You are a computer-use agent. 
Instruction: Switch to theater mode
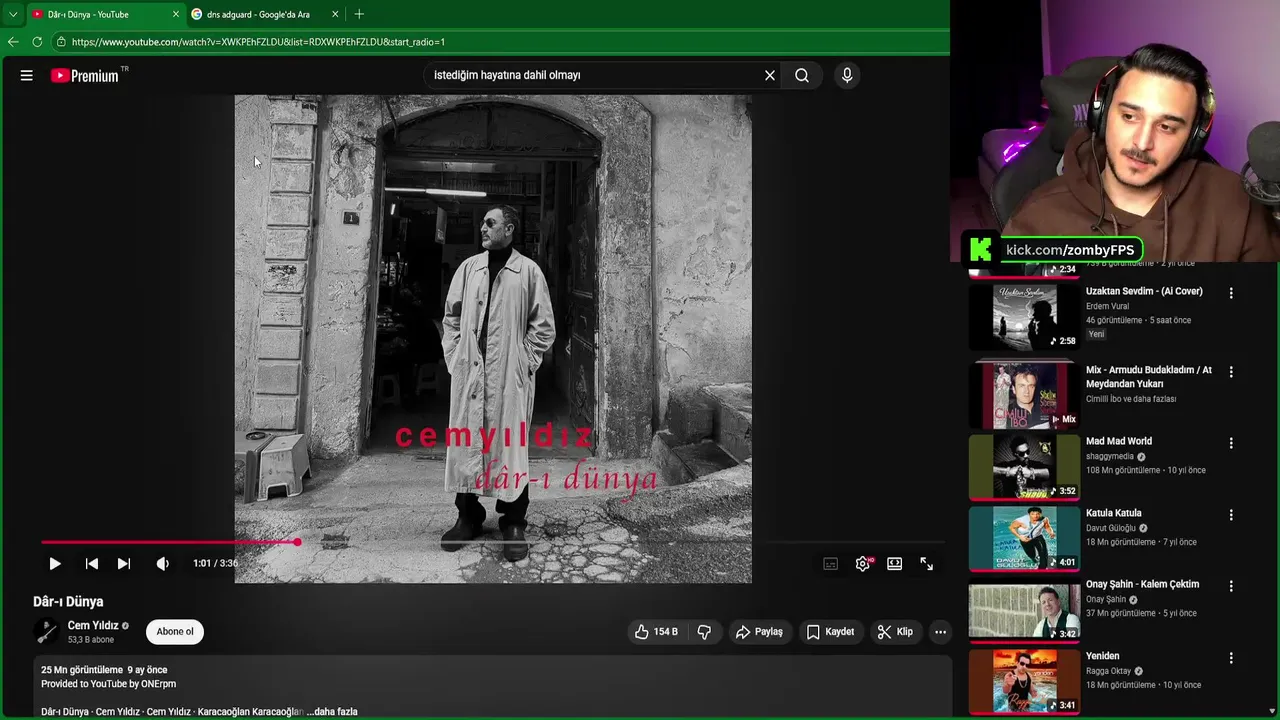click(x=894, y=564)
